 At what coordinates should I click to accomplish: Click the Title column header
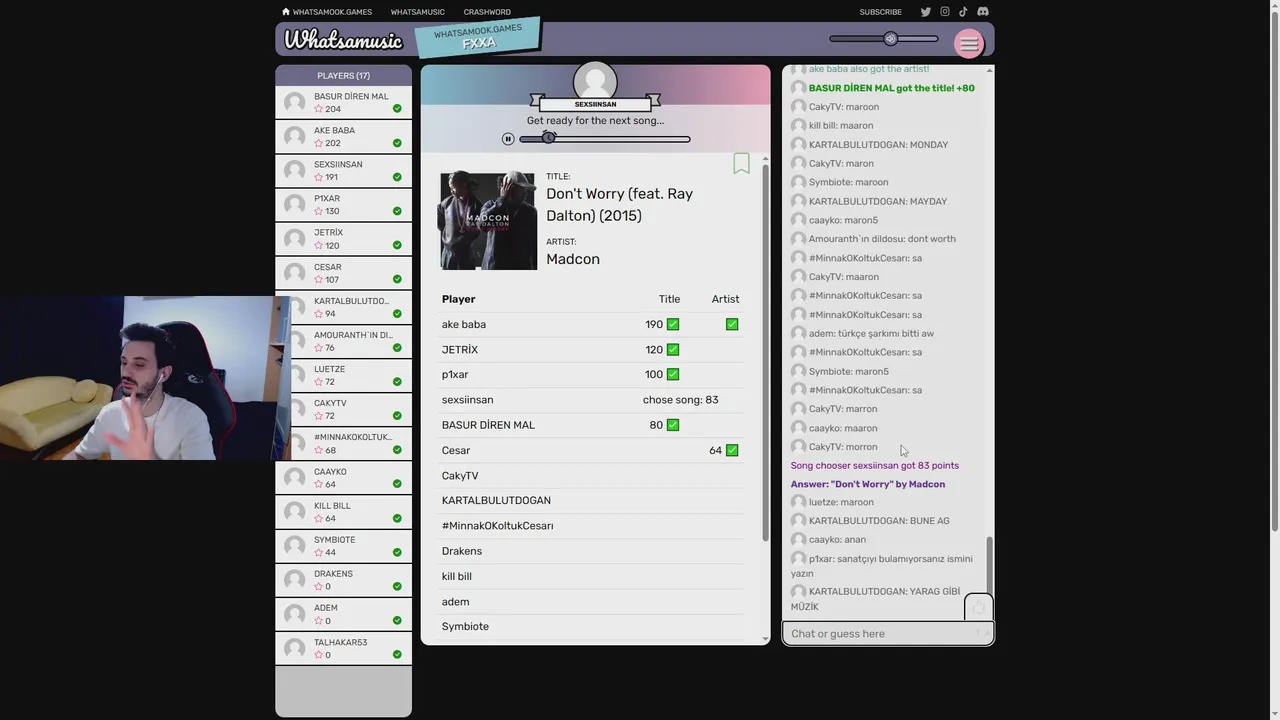click(669, 299)
